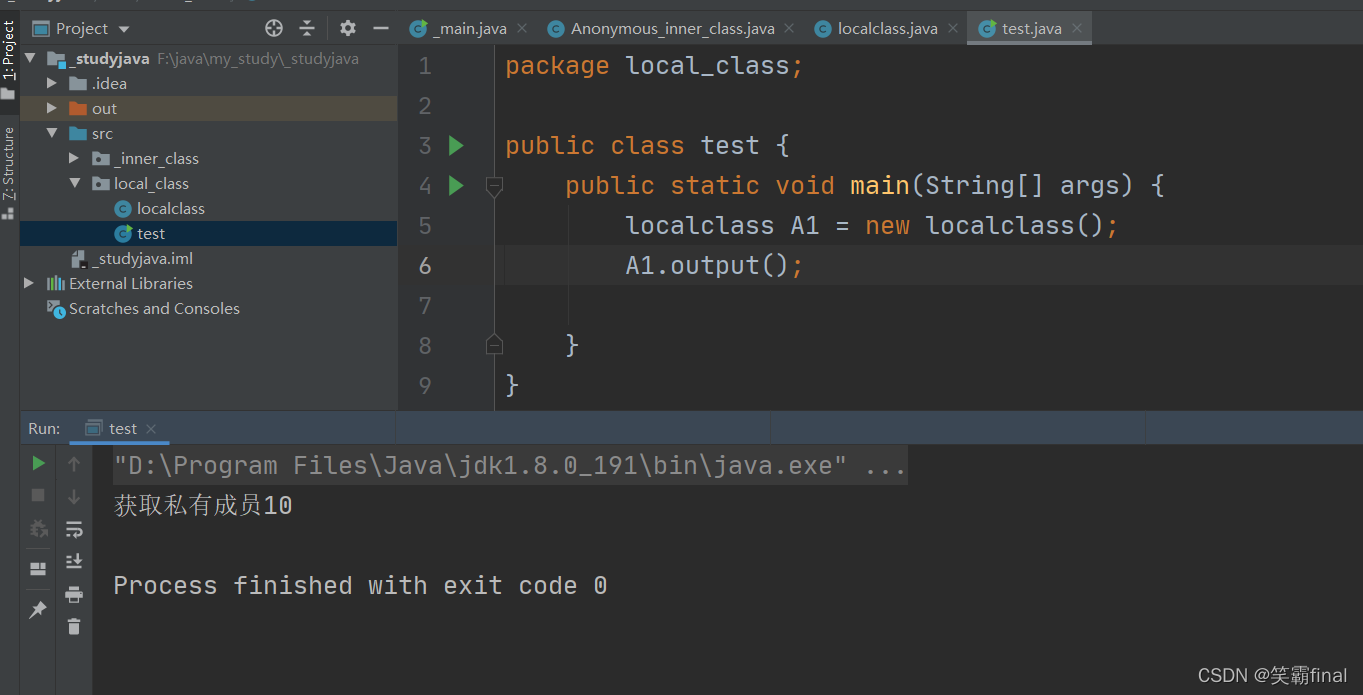
Task: Pin the Run tab
Action: (38, 609)
